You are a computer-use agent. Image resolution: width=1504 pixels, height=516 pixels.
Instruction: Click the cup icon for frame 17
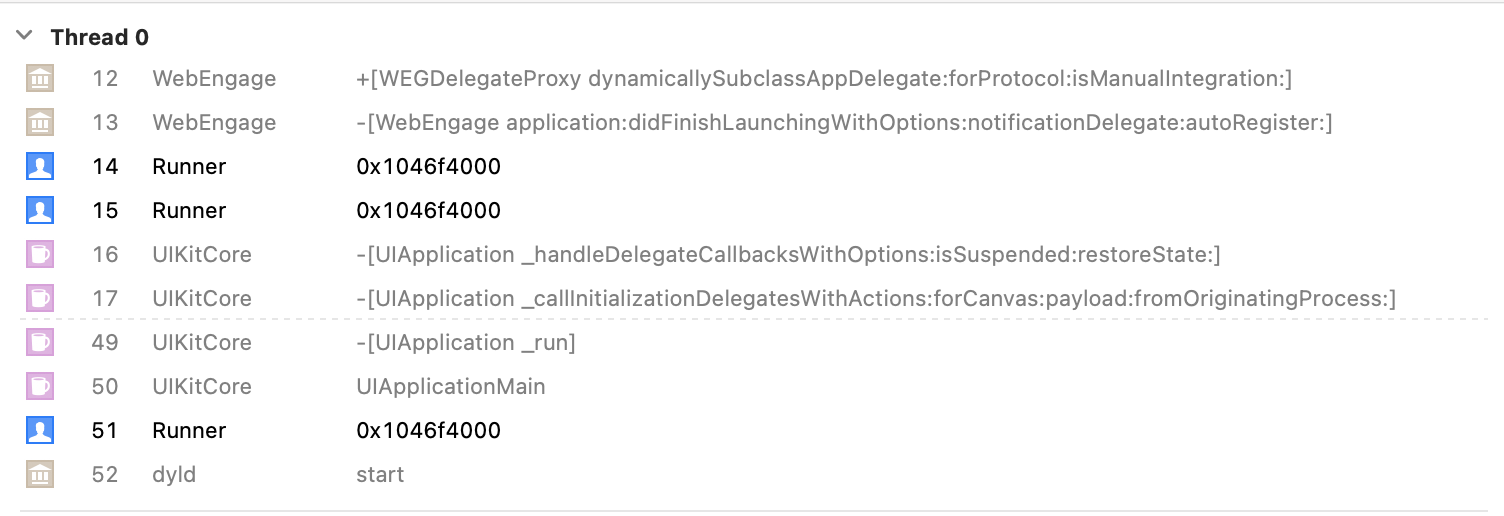coord(39,298)
